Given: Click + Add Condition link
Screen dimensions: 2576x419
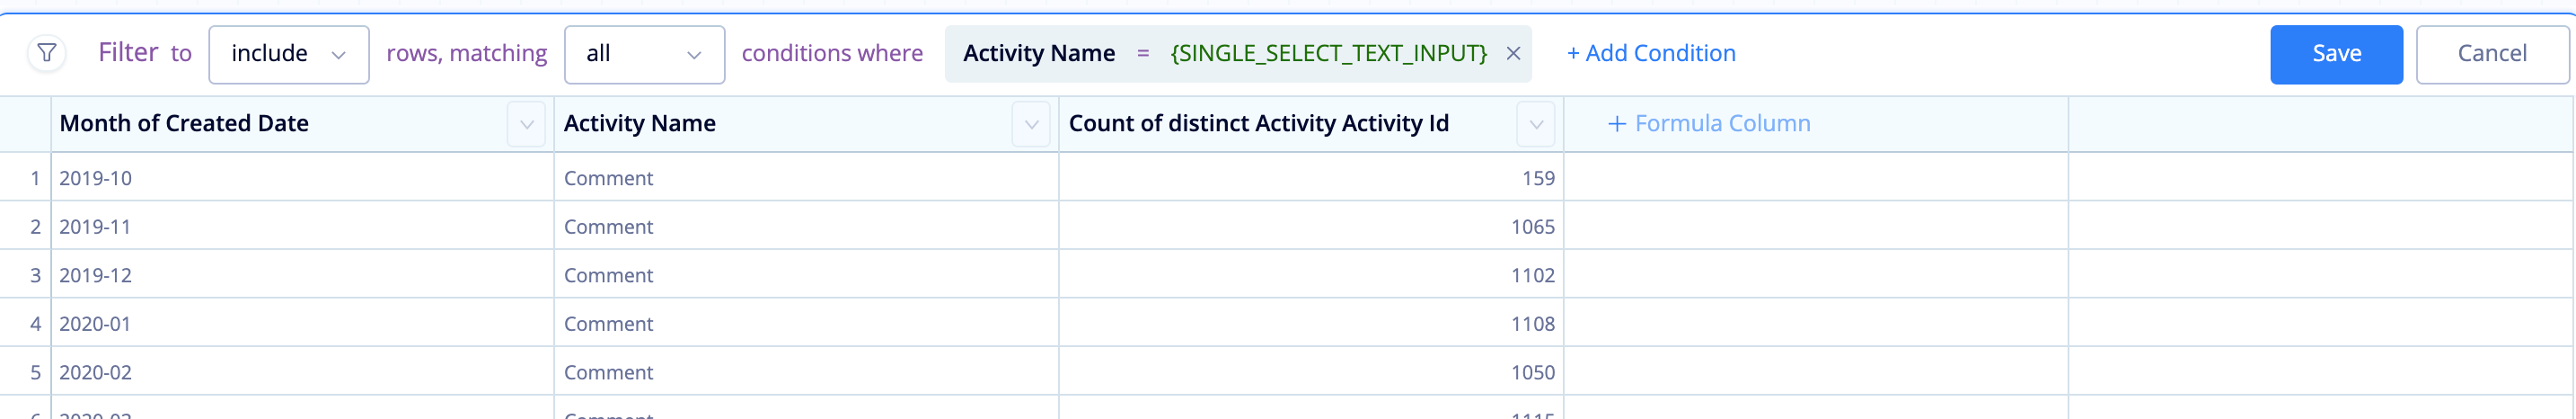Looking at the screenshot, I should click(x=1651, y=54).
